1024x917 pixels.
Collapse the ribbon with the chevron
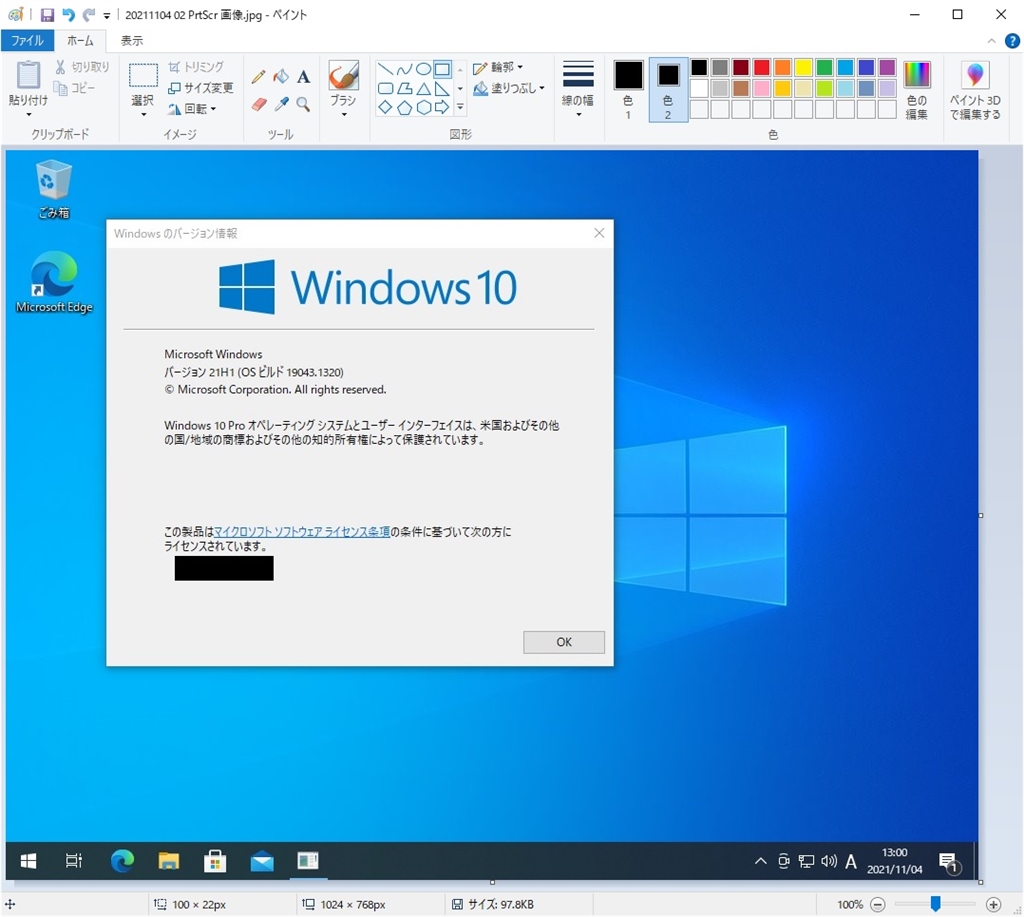click(x=991, y=41)
